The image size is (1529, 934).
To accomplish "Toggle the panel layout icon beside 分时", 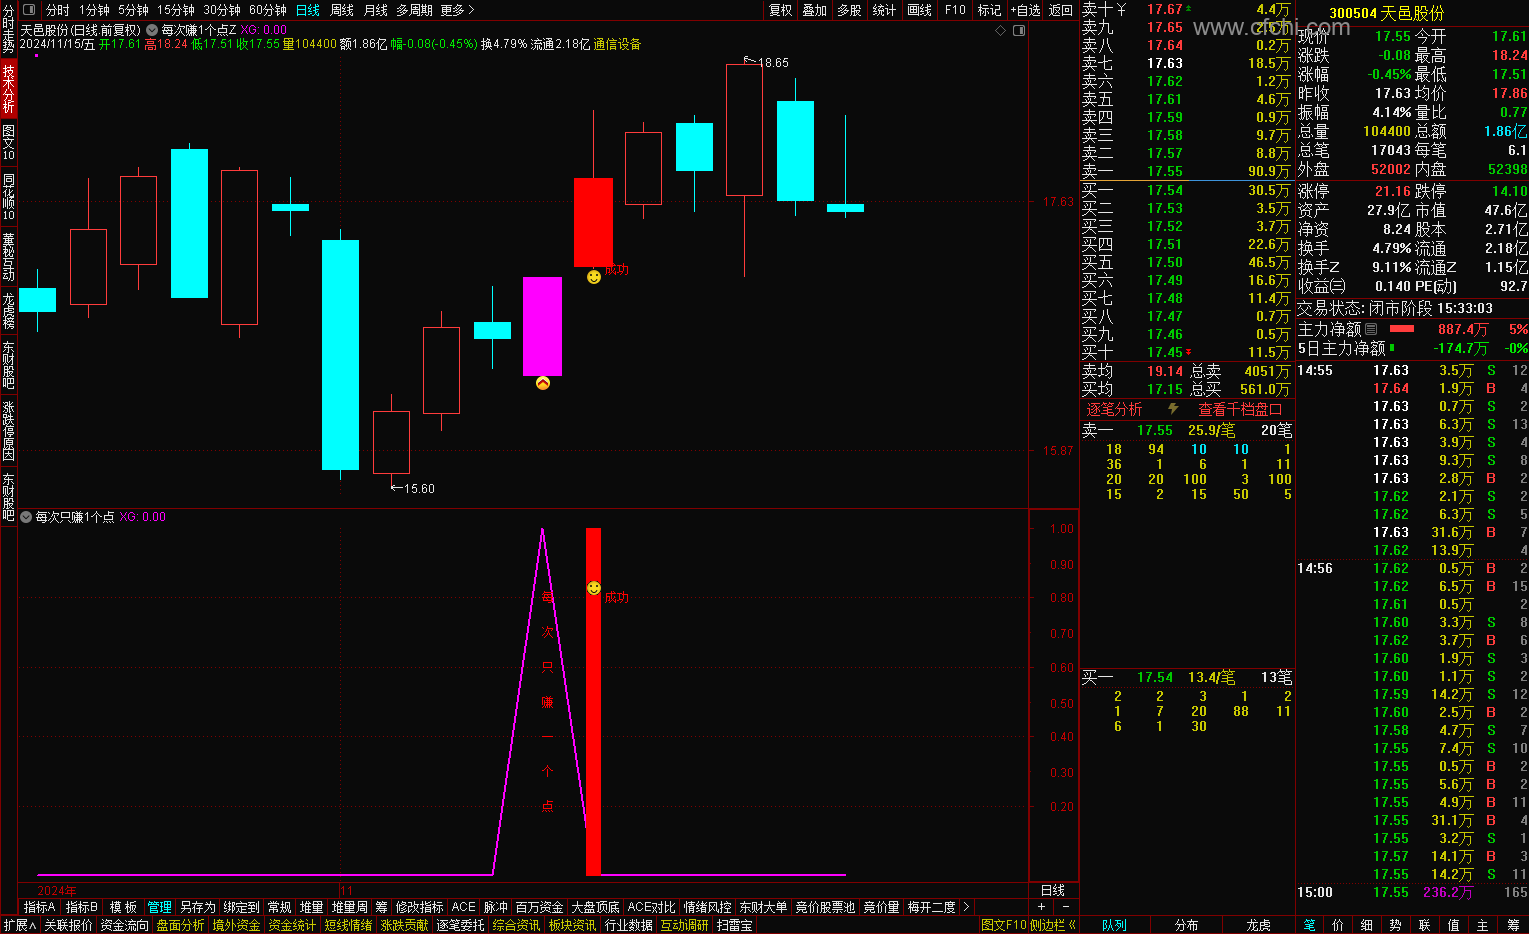I will point(28,10).
